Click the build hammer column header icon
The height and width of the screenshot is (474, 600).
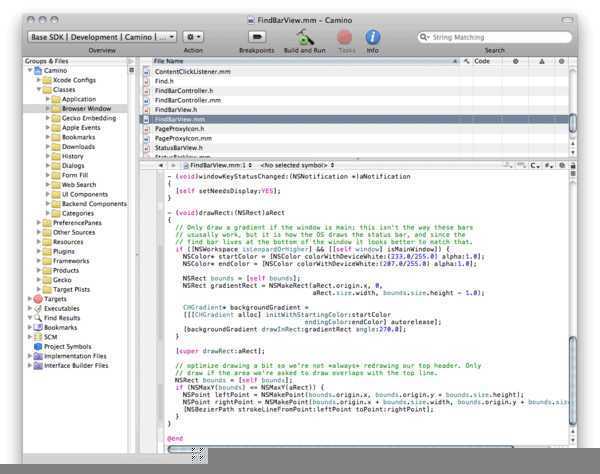[x=466, y=61]
